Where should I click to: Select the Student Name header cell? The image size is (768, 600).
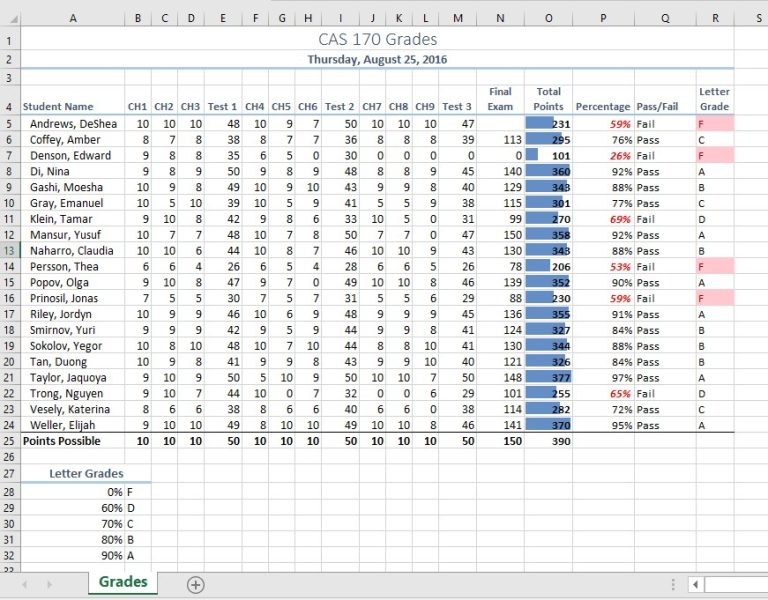(72, 100)
